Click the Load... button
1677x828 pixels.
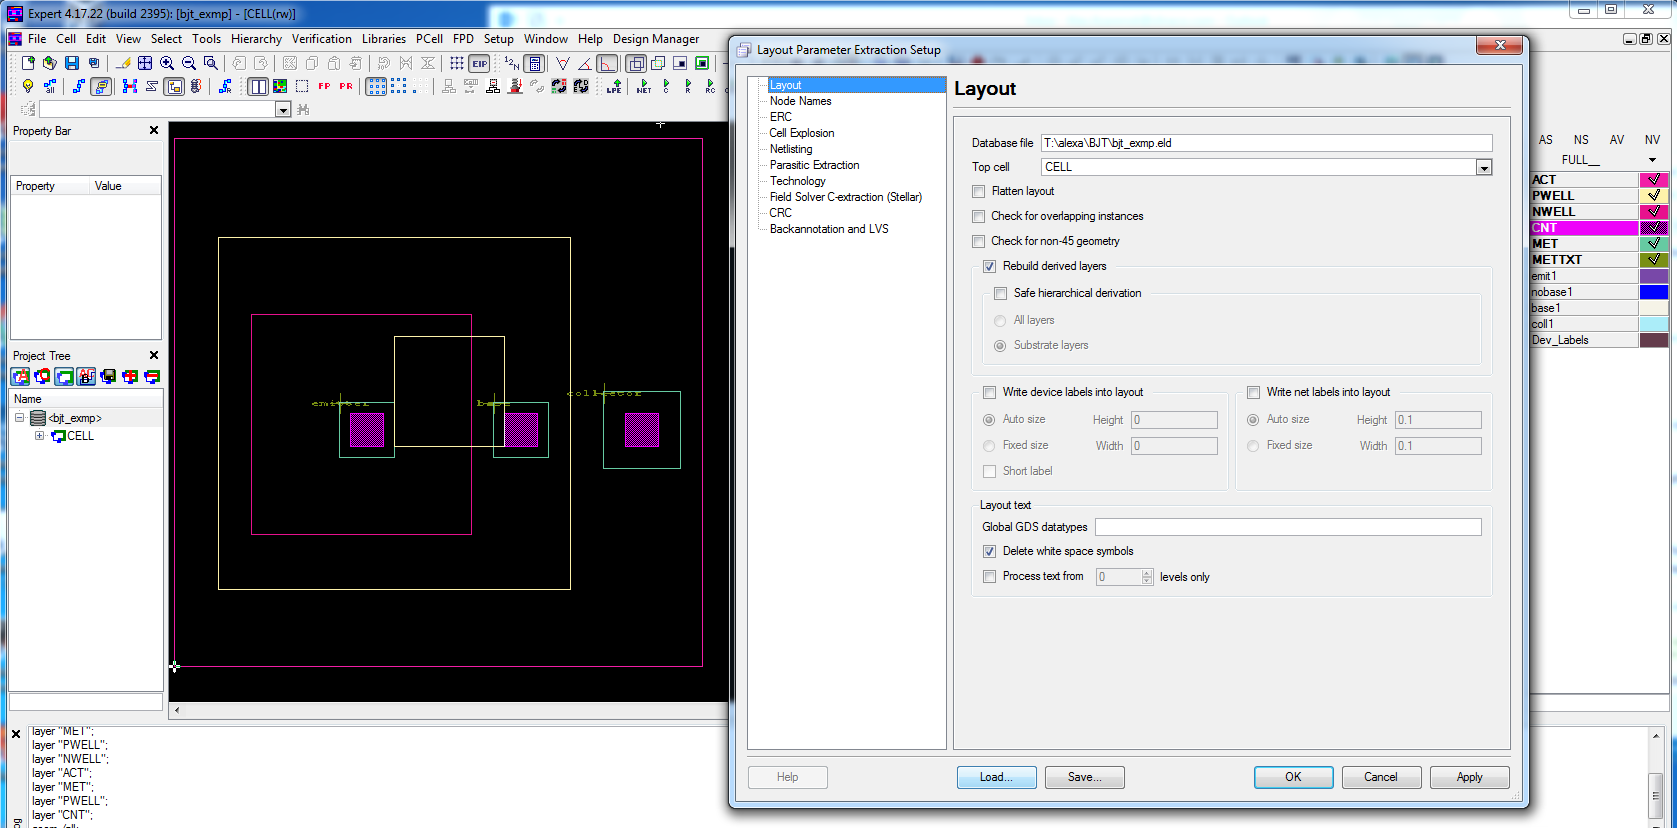(x=996, y=777)
